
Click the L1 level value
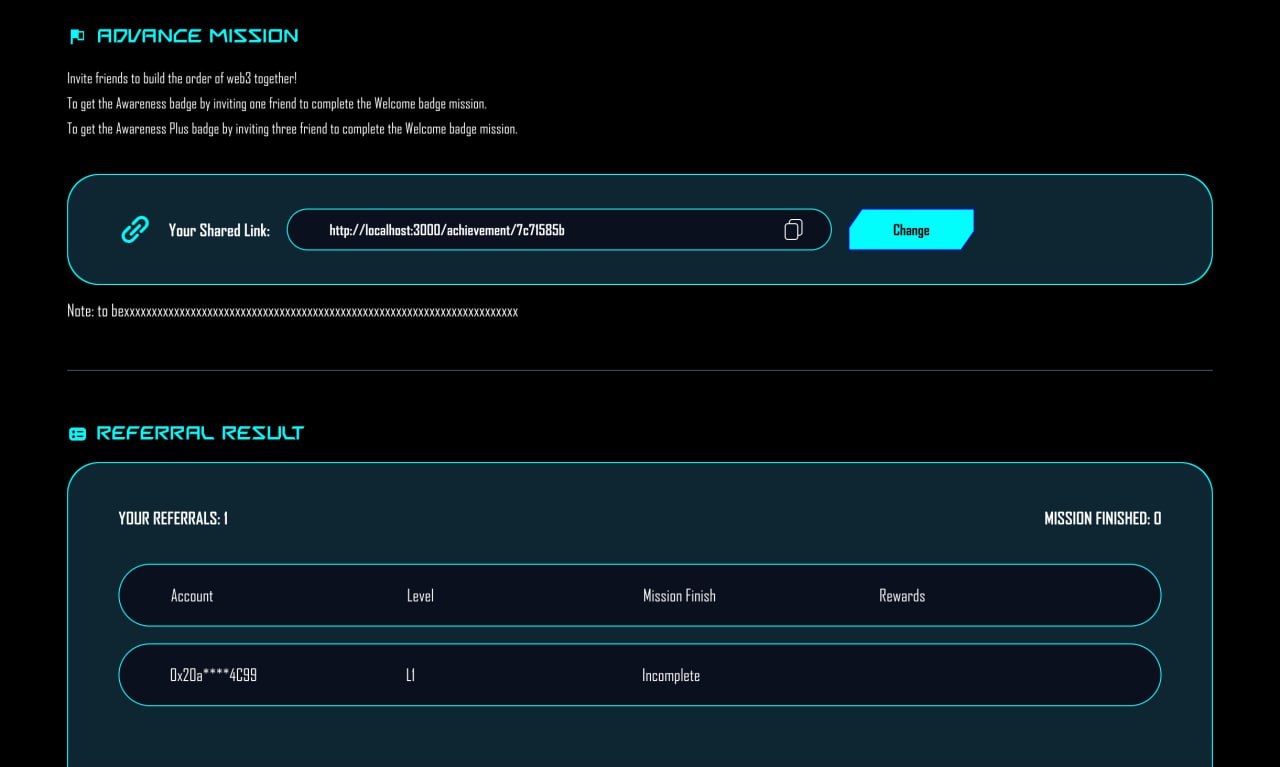411,676
